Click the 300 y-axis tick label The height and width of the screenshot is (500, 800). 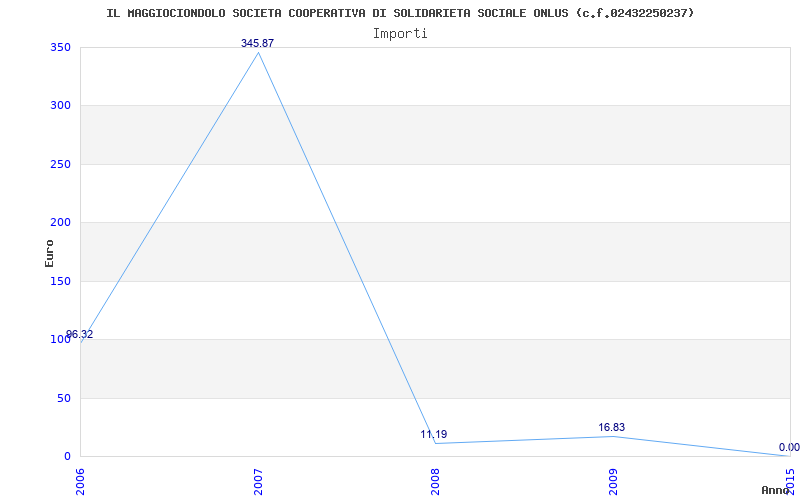(60, 106)
